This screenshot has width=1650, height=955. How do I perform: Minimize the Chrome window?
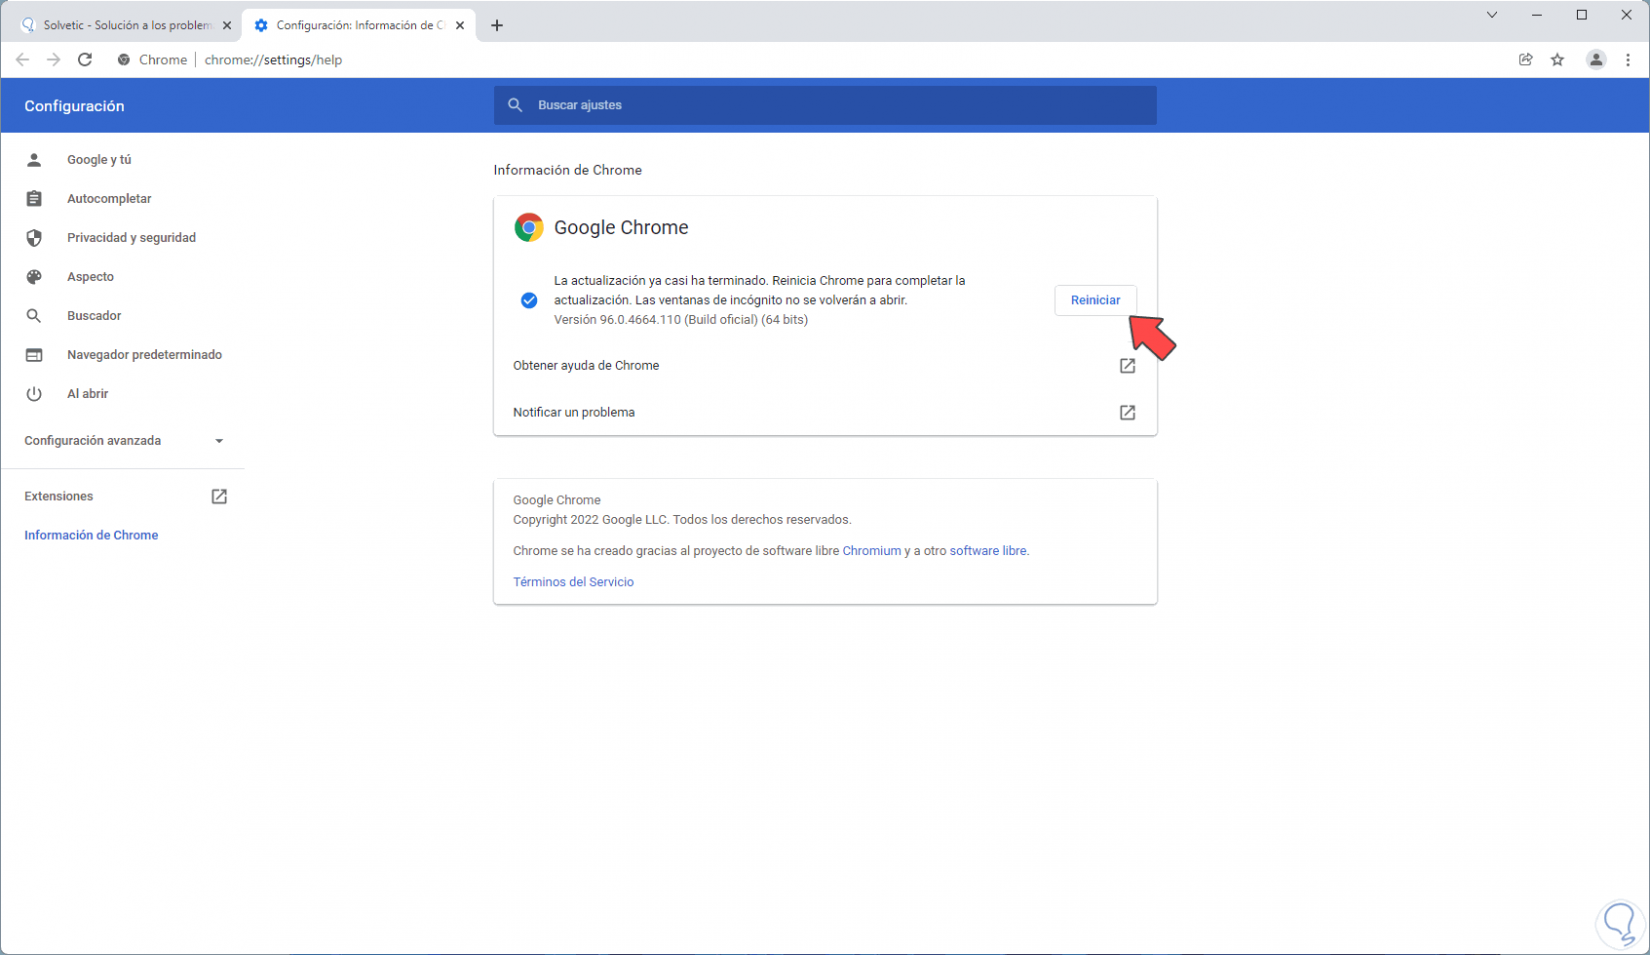1537,15
